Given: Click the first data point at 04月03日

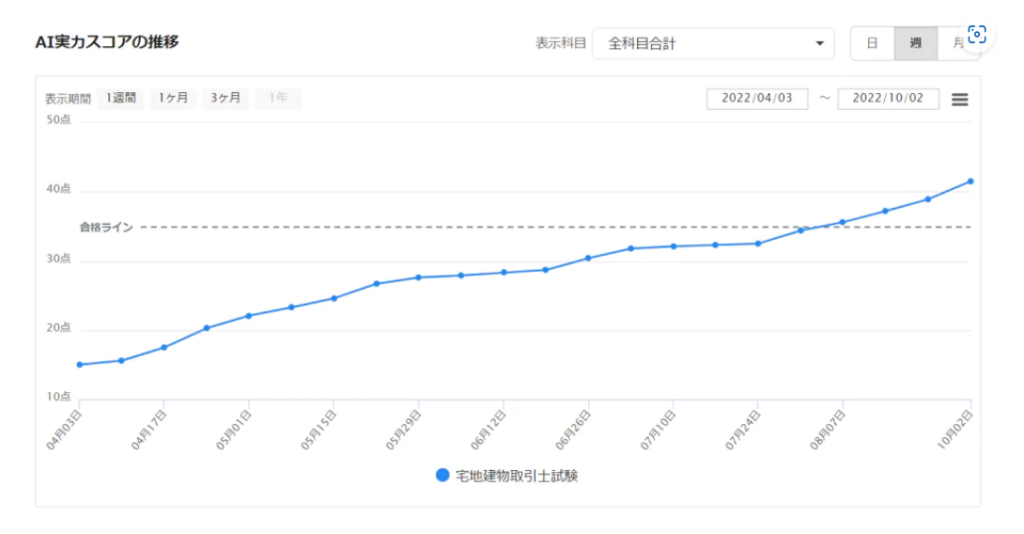Looking at the screenshot, I should [79, 364].
